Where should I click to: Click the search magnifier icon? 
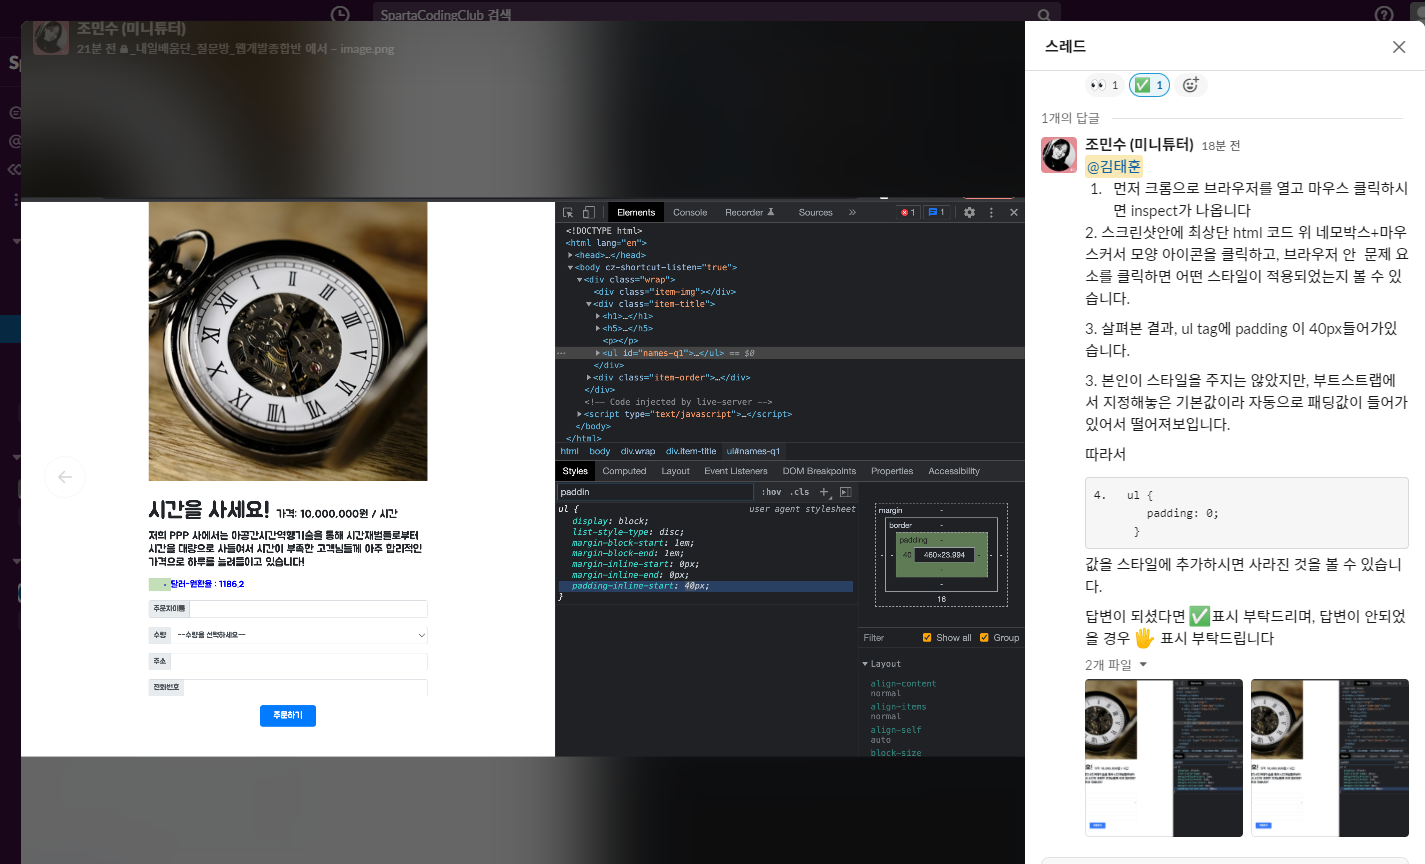tap(1044, 15)
